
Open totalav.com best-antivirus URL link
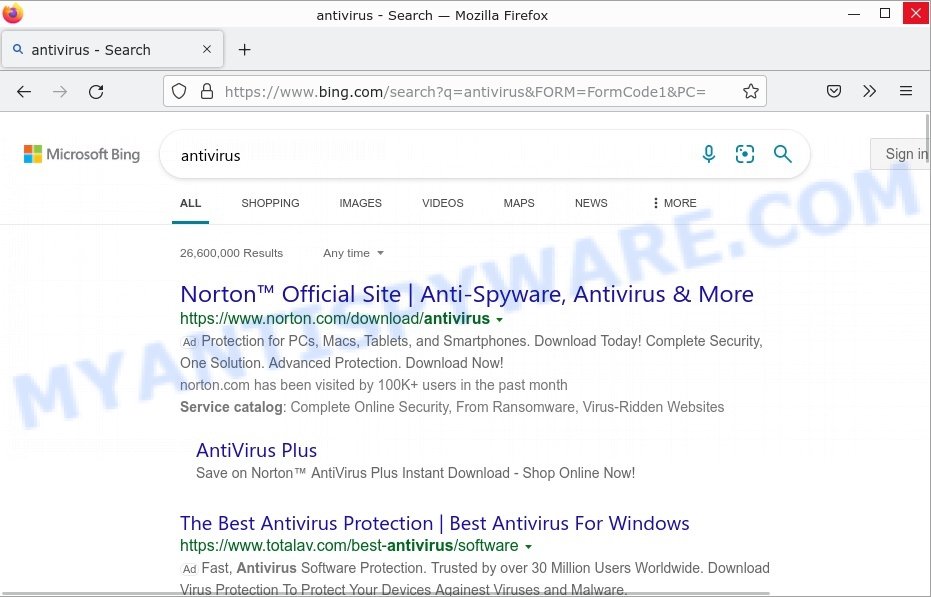pos(349,545)
